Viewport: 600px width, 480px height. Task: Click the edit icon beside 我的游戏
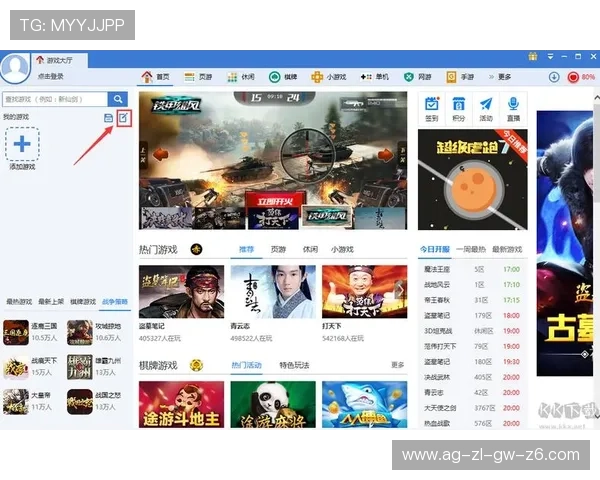[124, 118]
